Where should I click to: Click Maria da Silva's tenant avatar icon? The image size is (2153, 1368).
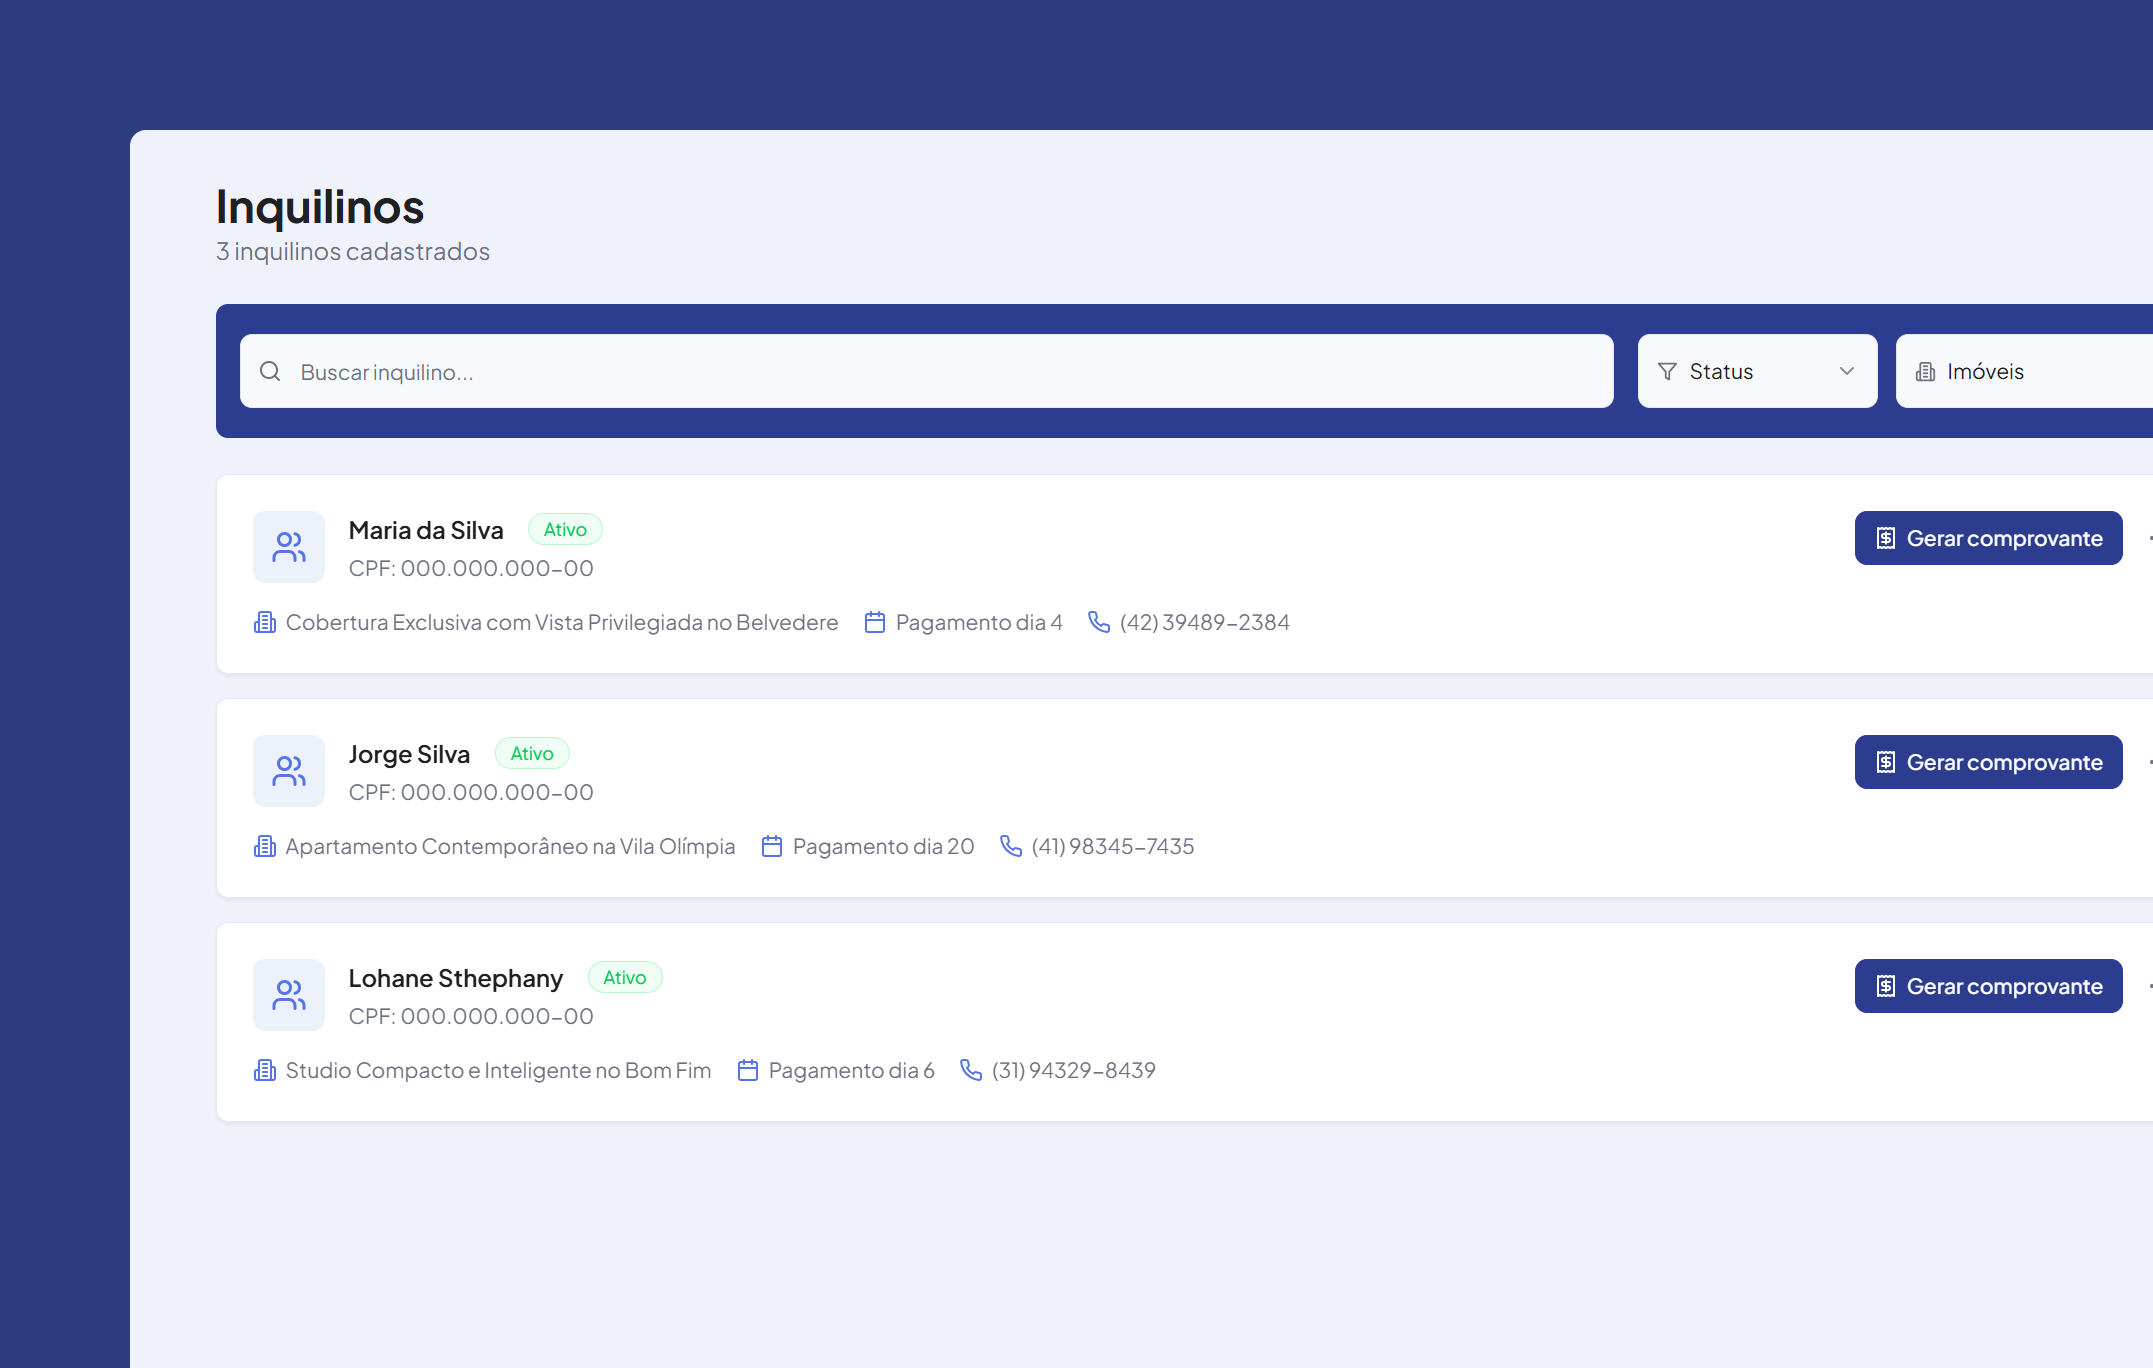point(289,547)
